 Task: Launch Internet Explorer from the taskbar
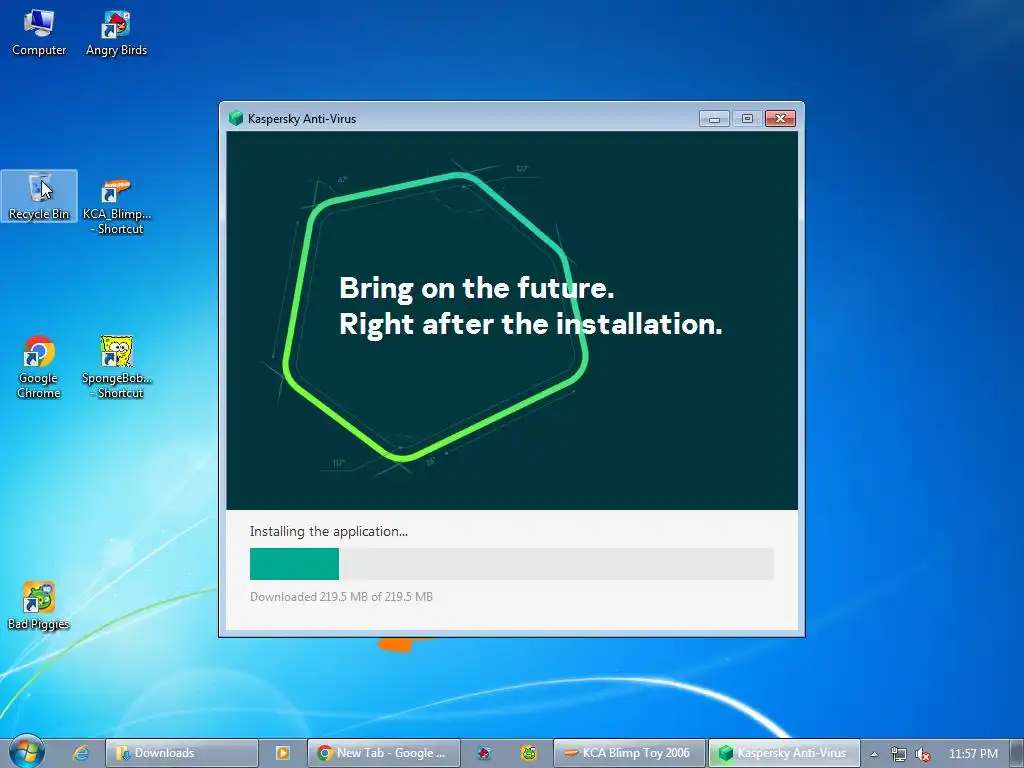point(81,753)
